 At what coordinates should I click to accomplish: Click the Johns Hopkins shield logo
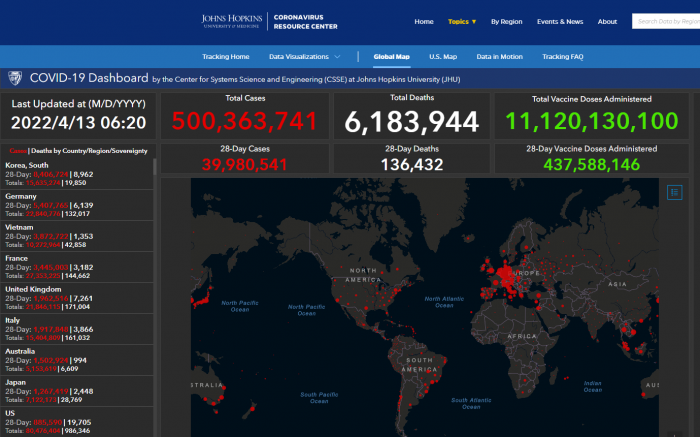click(15, 78)
